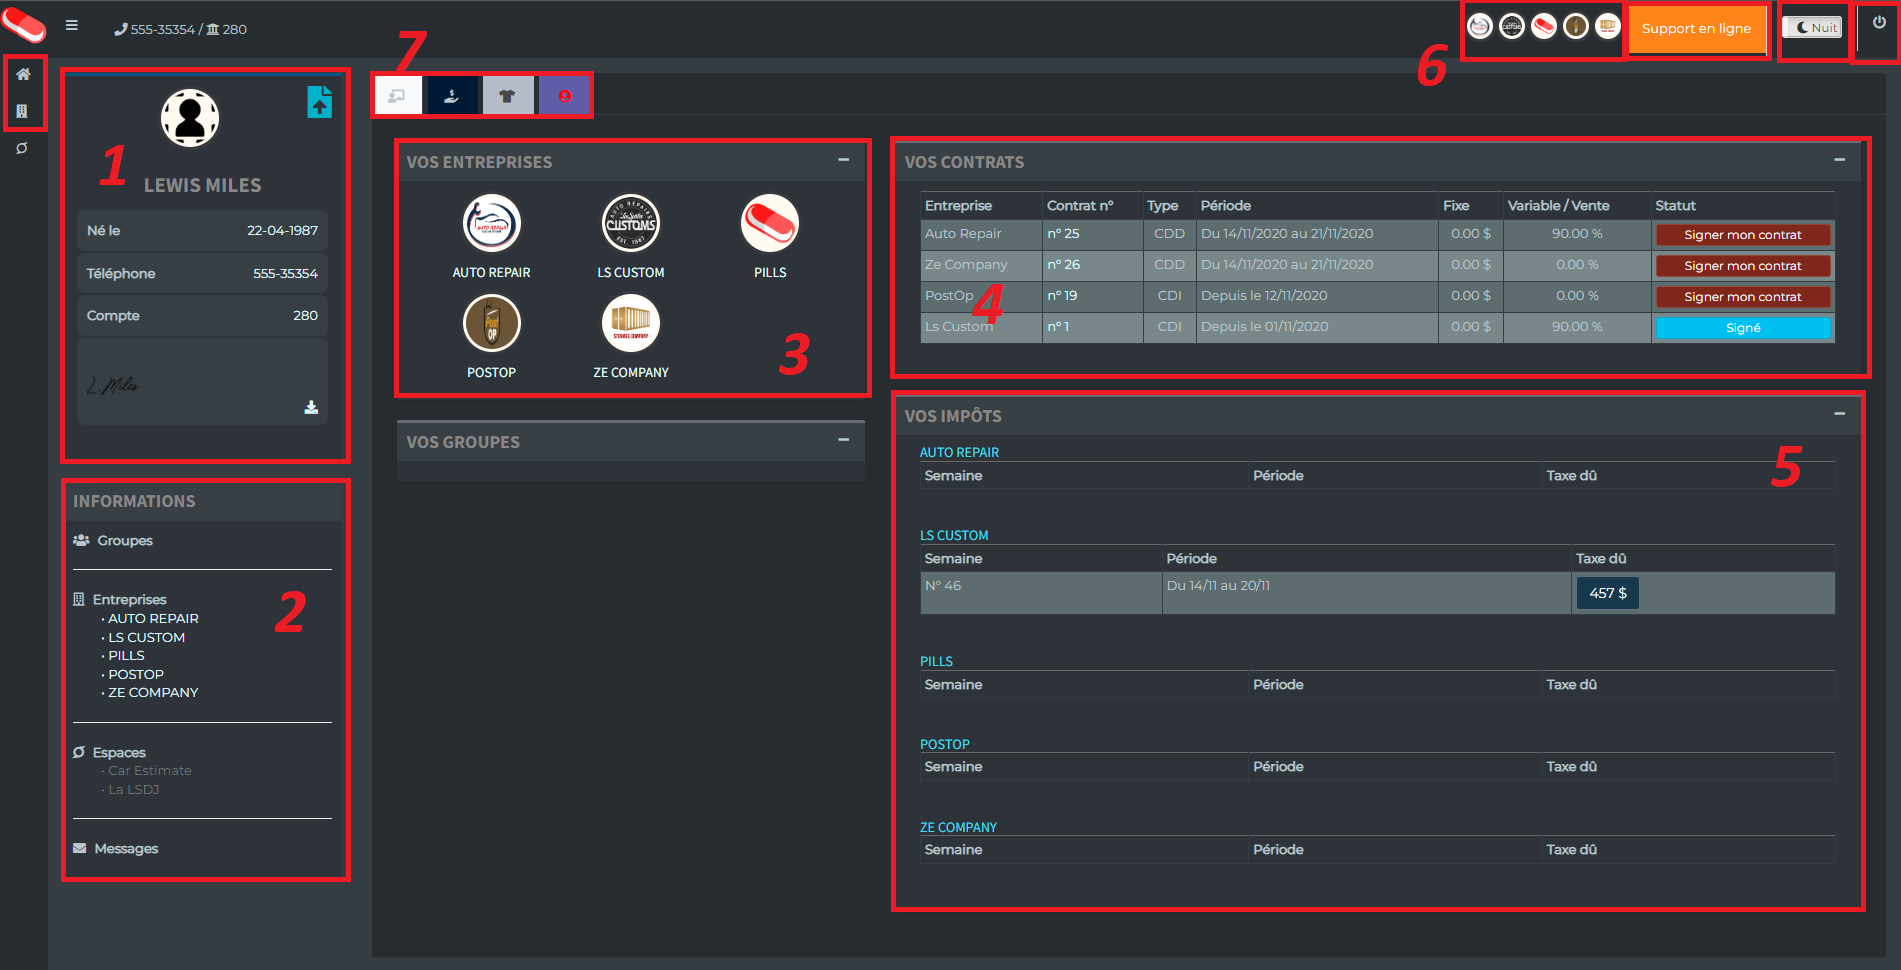The height and width of the screenshot is (970, 1901).
Task: Download the signature using the download icon
Action: (311, 407)
